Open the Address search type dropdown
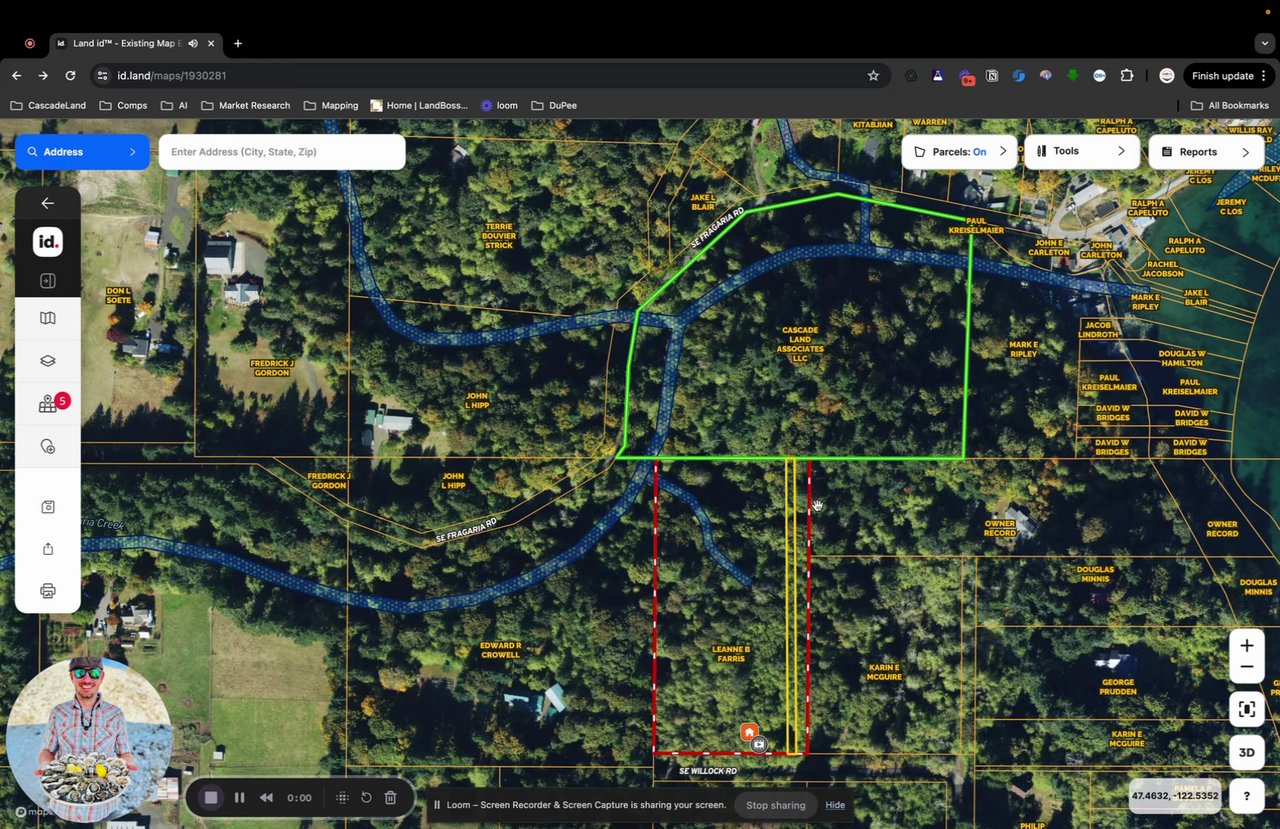1280x829 pixels. (x=82, y=152)
